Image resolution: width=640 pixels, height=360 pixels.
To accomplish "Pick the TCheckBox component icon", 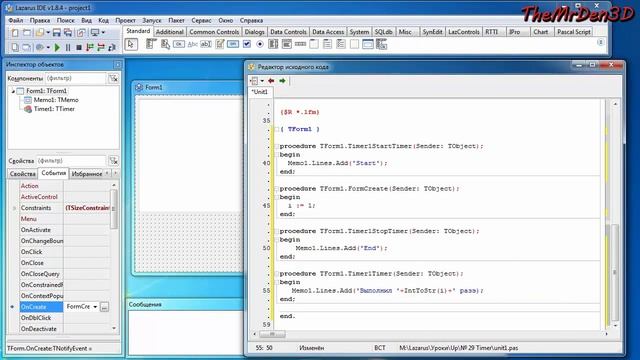I will [247, 44].
